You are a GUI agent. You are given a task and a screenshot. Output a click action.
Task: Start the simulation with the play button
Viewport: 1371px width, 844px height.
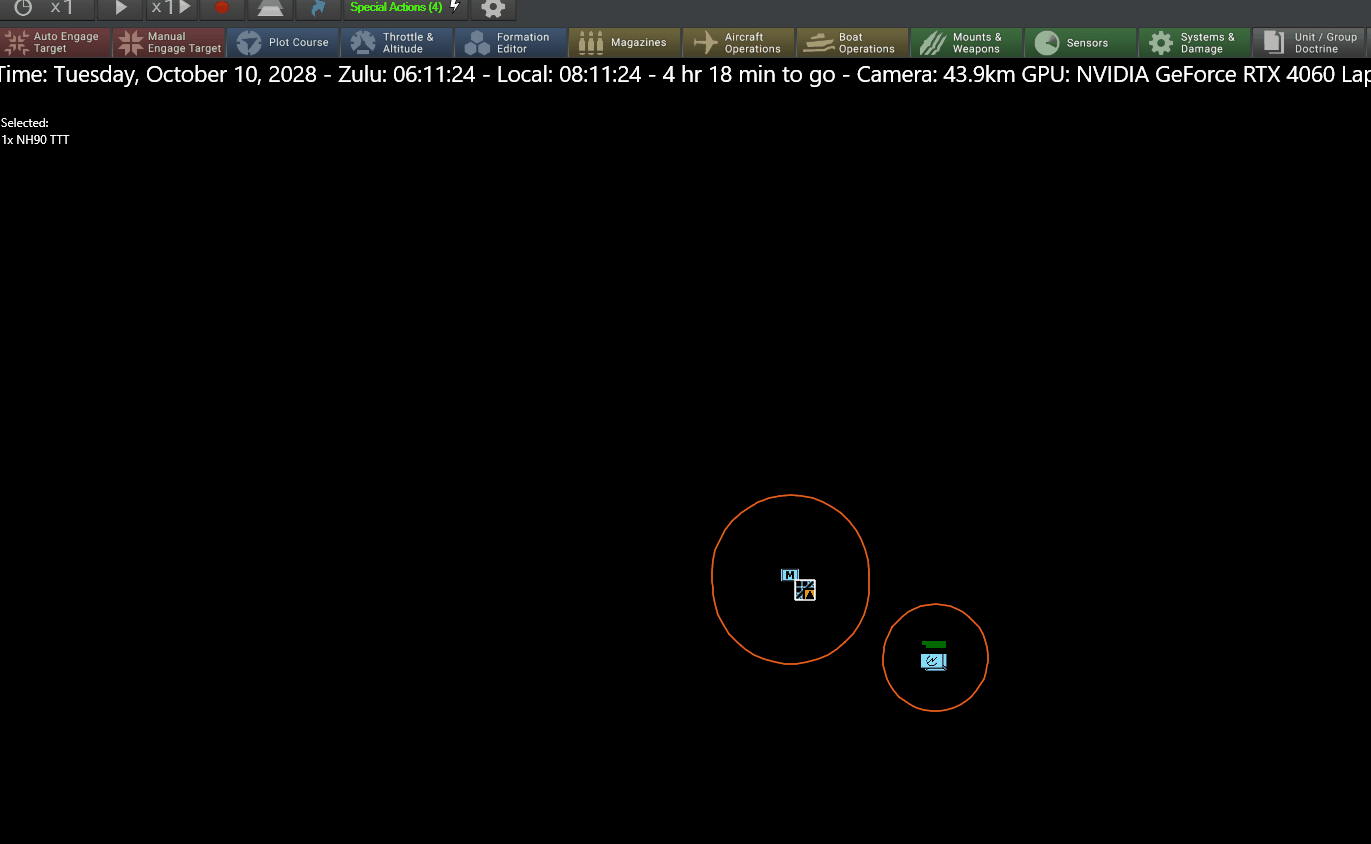click(x=121, y=8)
